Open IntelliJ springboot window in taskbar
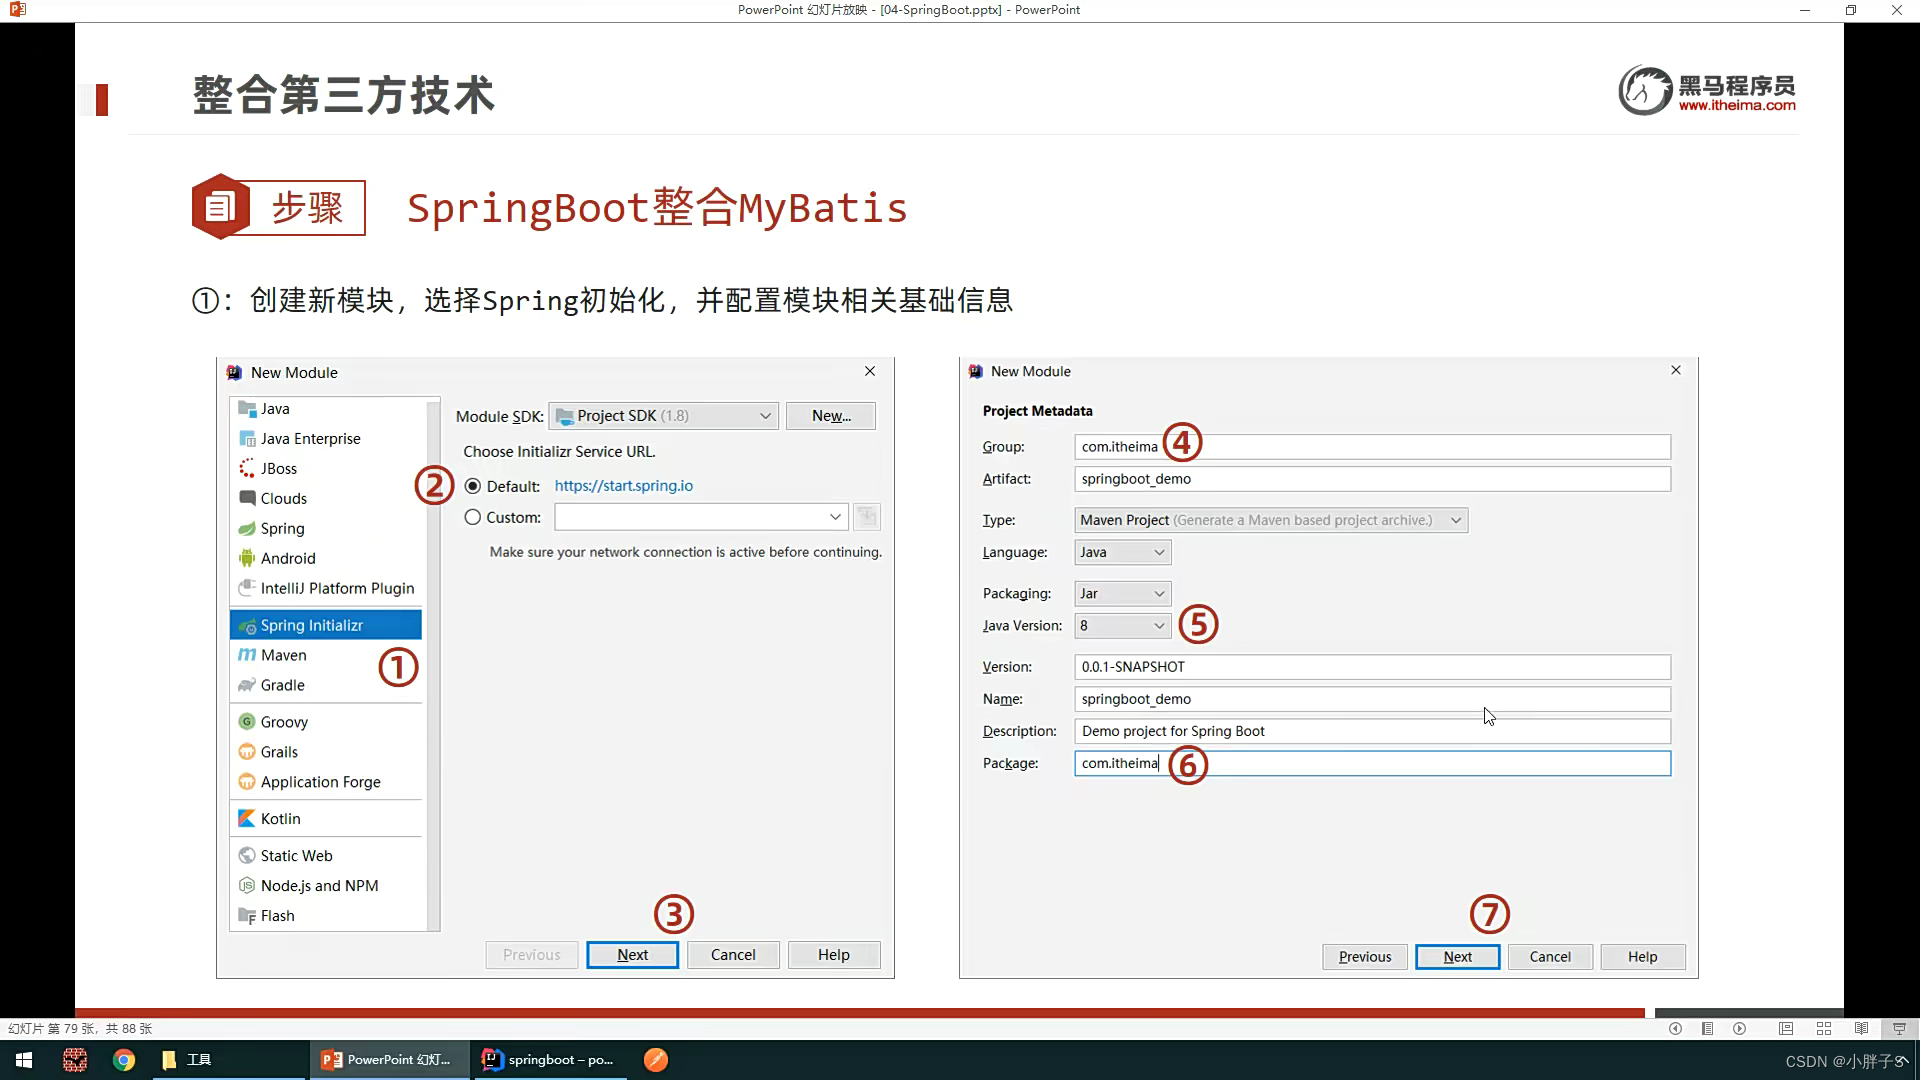The width and height of the screenshot is (1920, 1080). click(548, 1059)
